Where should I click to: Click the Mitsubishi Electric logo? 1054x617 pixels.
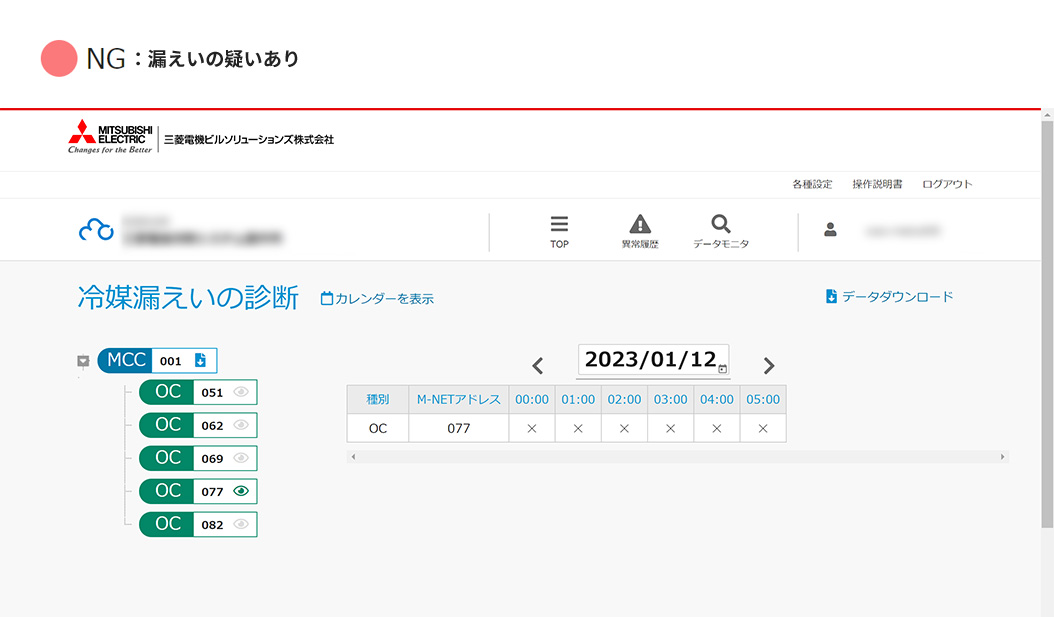click(x=110, y=138)
